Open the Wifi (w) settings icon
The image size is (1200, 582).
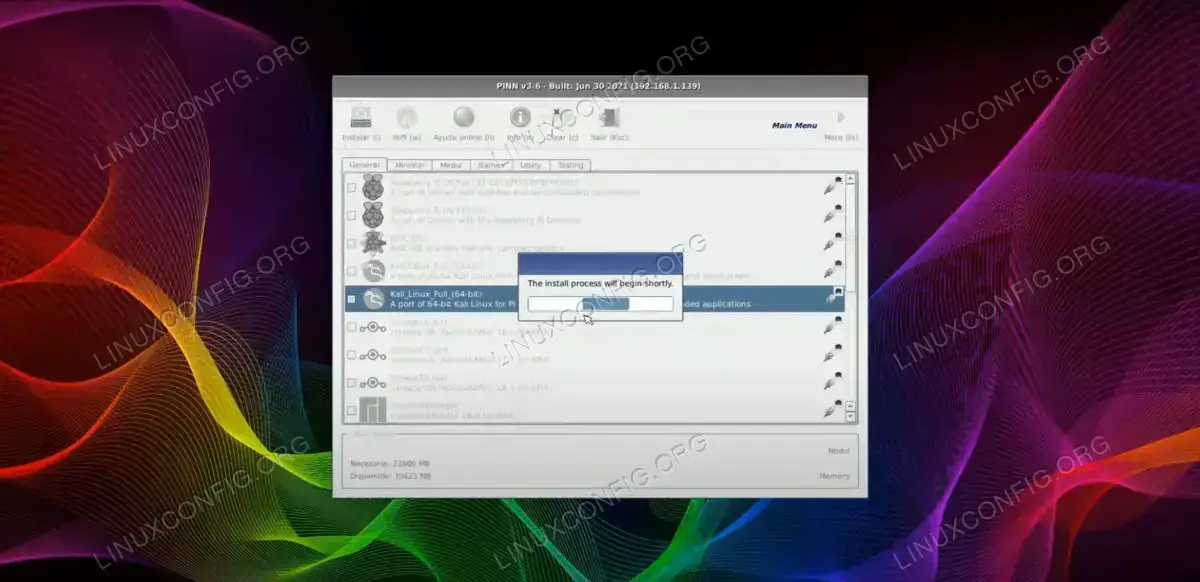tap(407, 118)
